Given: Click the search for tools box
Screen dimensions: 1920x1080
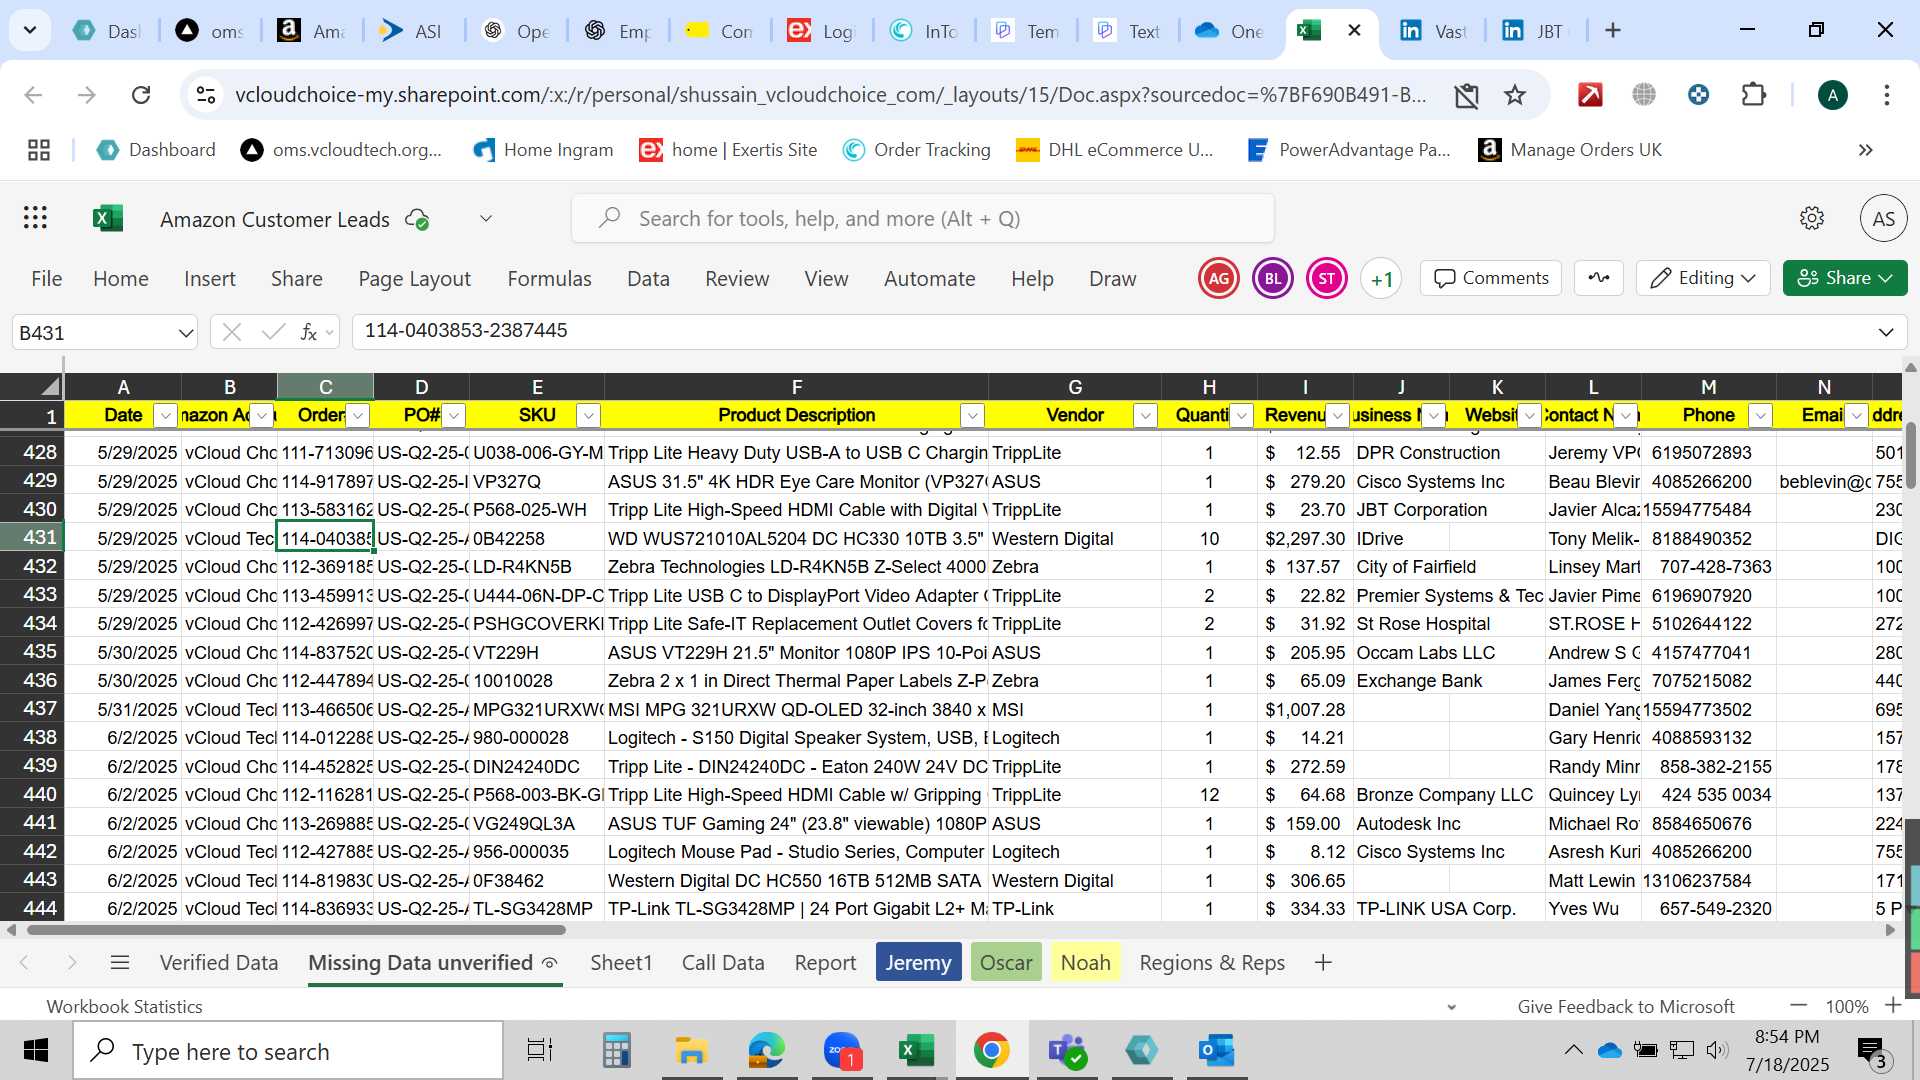Looking at the screenshot, I should coord(923,218).
